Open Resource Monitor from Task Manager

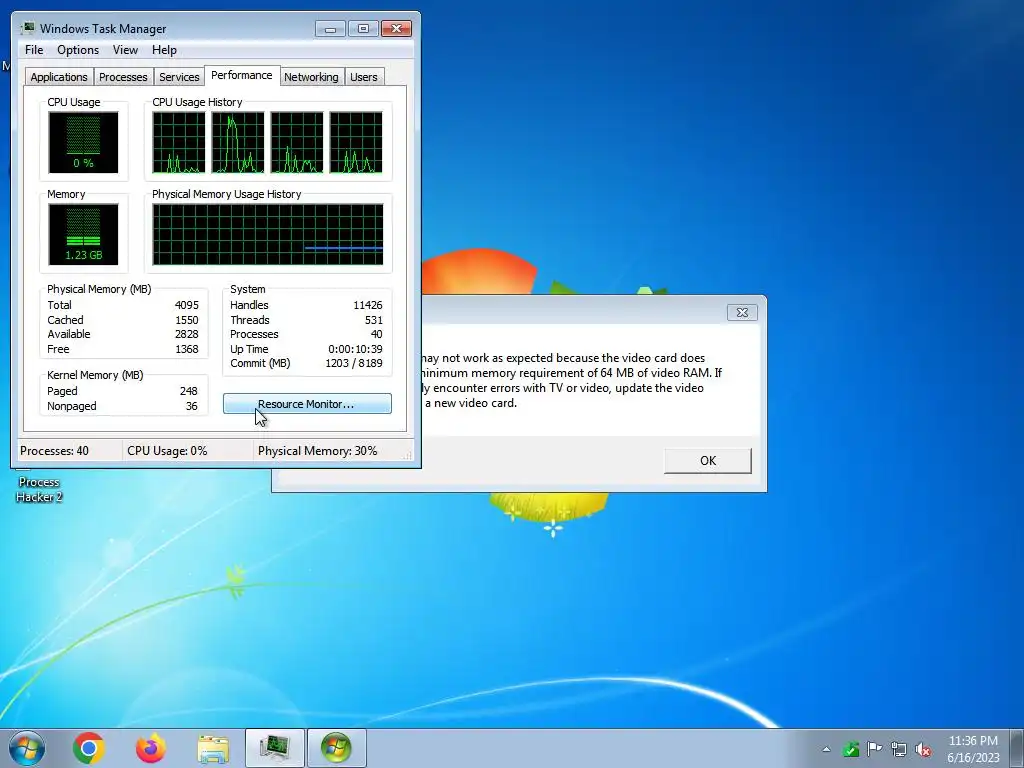point(307,404)
